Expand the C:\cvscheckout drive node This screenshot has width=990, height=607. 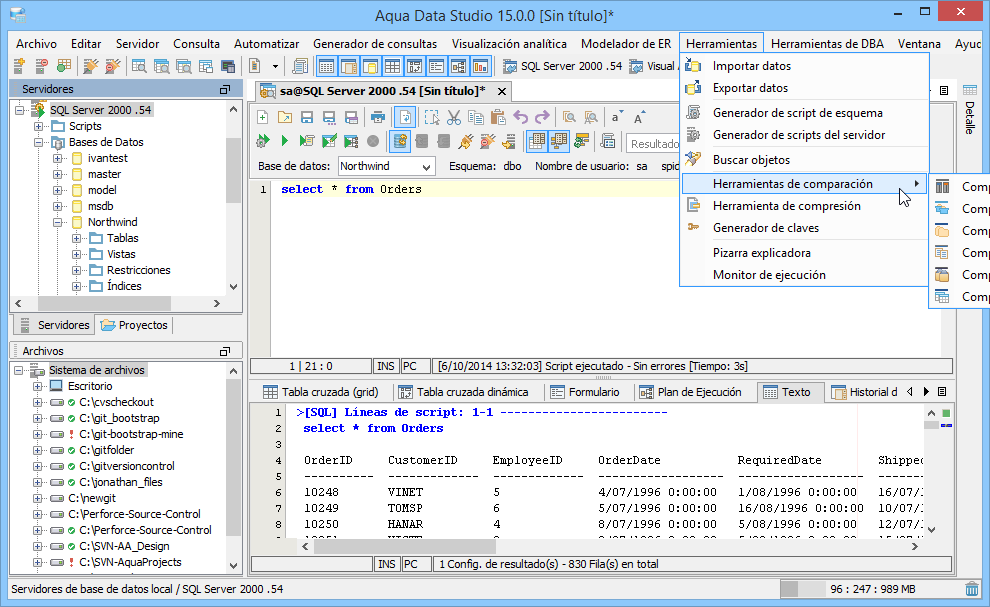coord(37,402)
